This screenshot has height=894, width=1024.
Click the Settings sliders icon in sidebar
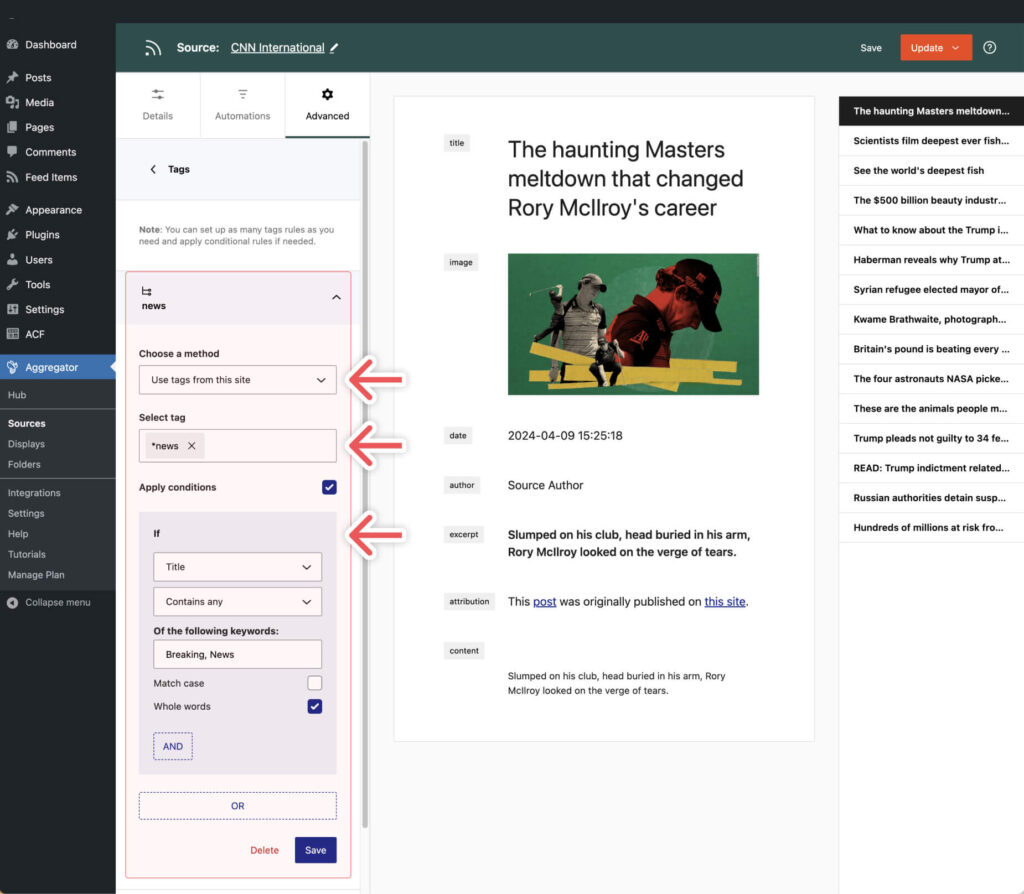tap(12, 309)
